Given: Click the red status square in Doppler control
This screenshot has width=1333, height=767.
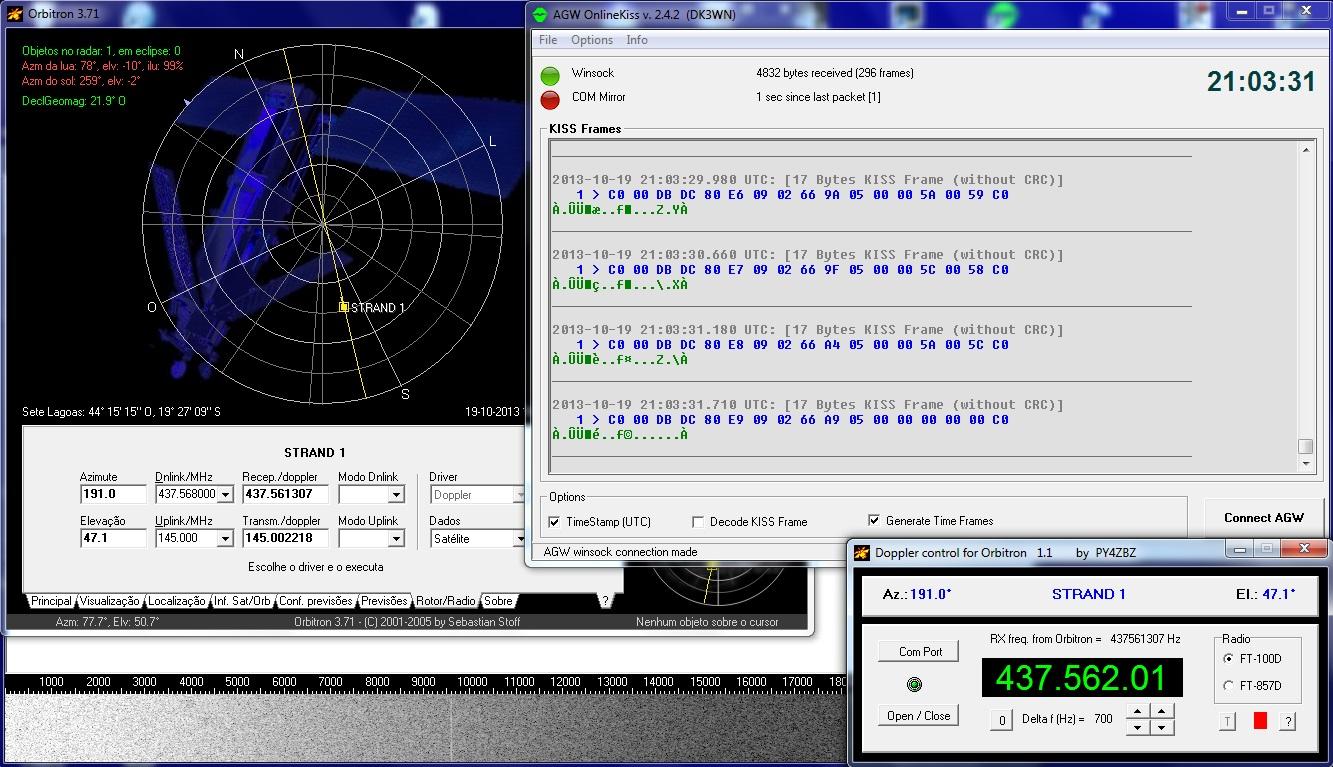Looking at the screenshot, I should [x=1260, y=721].
